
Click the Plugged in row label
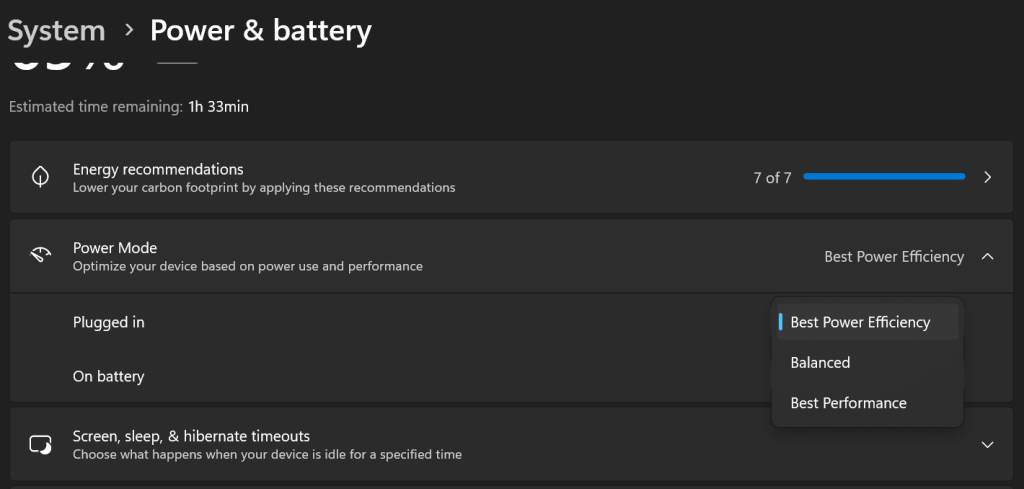(x=108, y=322)
